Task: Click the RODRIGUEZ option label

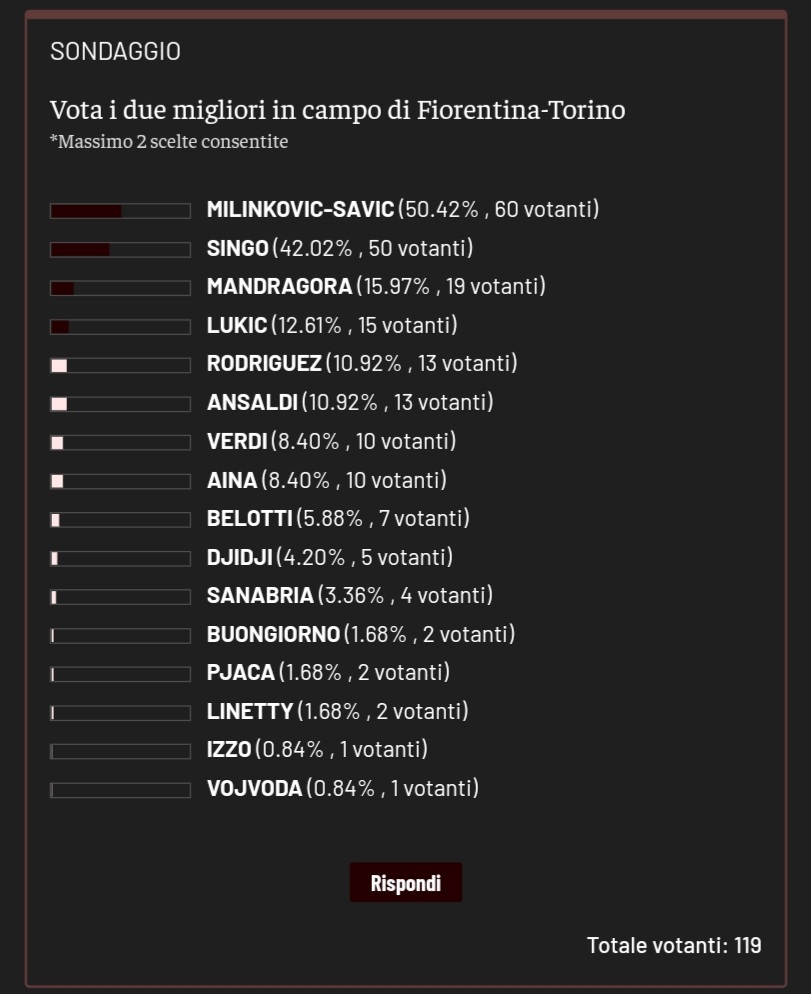Action: click(264, 364)
